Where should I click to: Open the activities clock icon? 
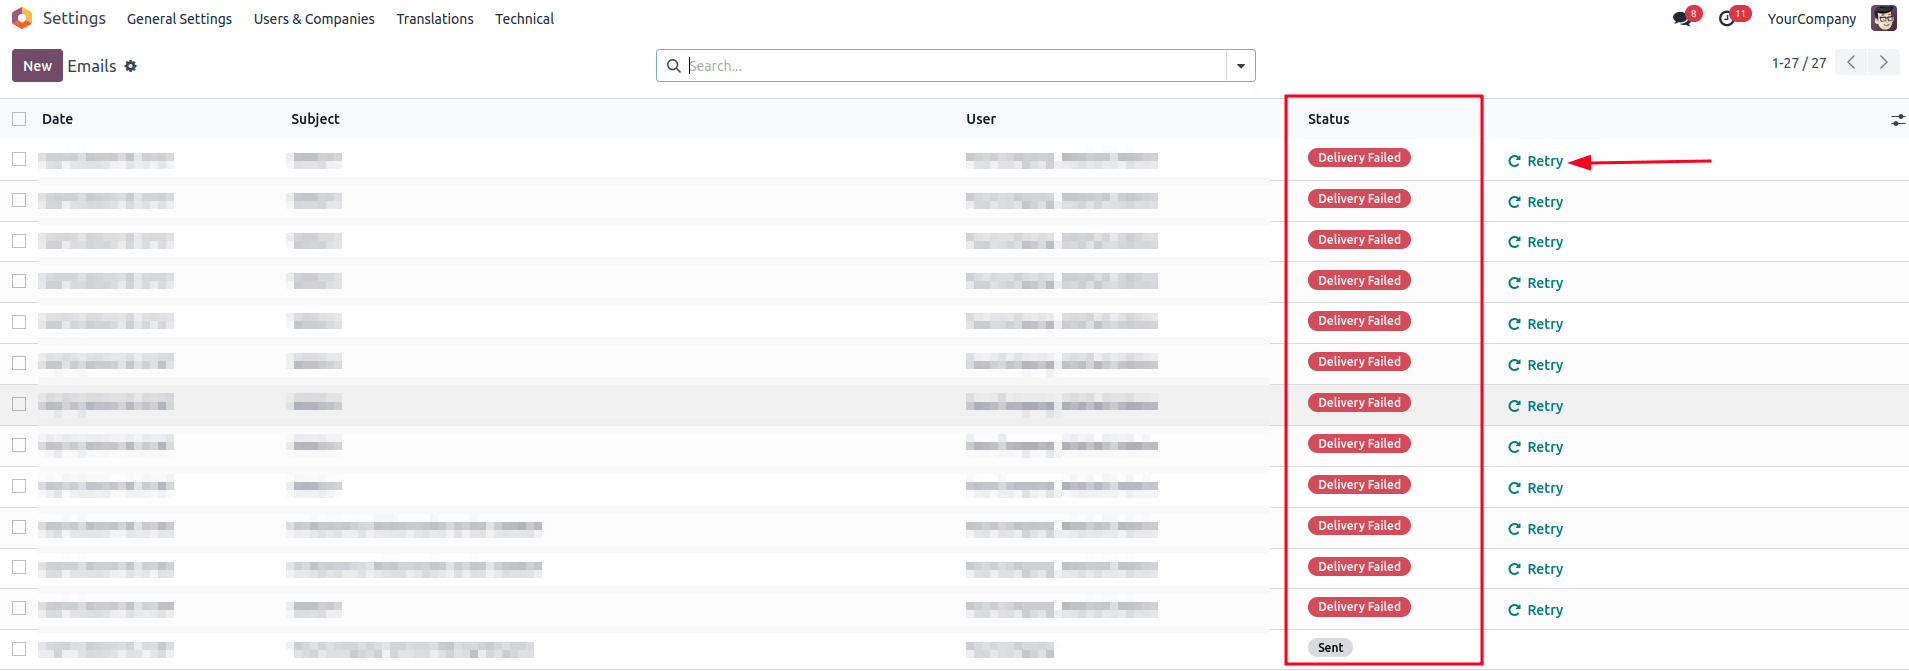click(1727, 19)
